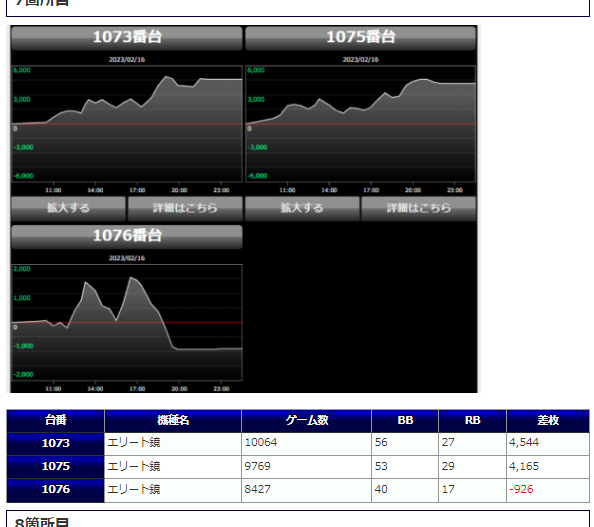The image size is (594, 527).
Task: Open 詳細はこちら for machine 1073
Action: coord(185,208)
